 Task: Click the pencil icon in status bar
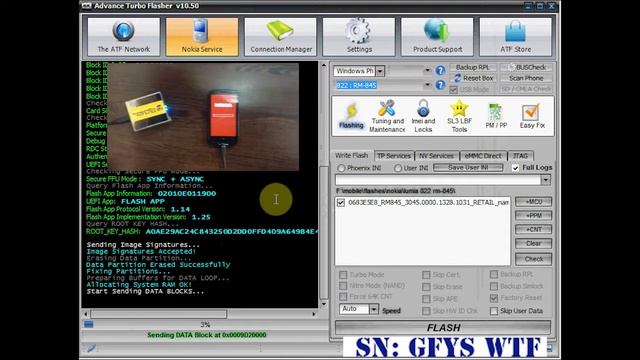coord(91,348)
